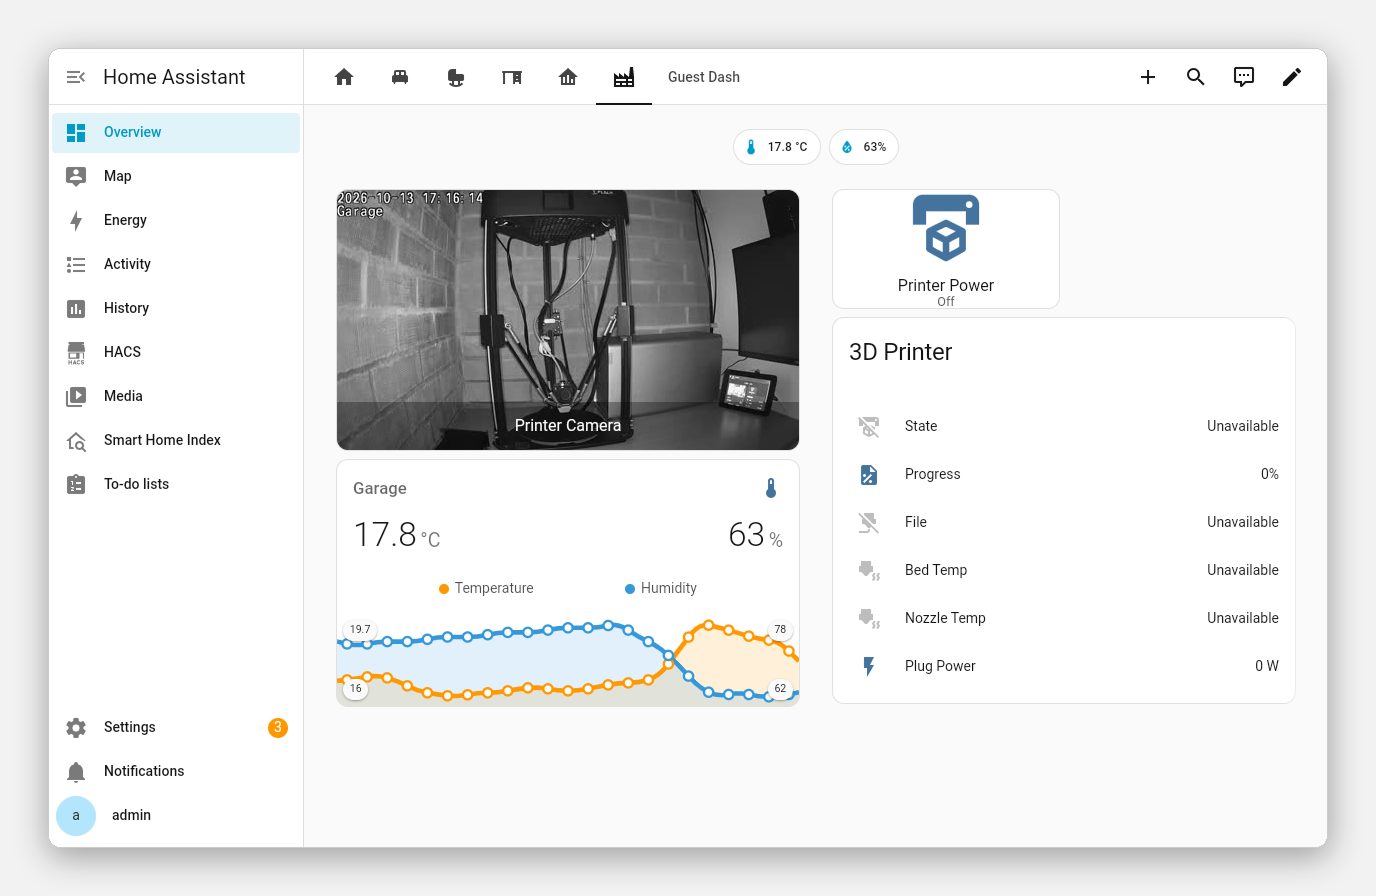The height and width of the screenshot is (896, 1376).
Task: Open search with the magnifier icon
Action: tap(1196, 77)
